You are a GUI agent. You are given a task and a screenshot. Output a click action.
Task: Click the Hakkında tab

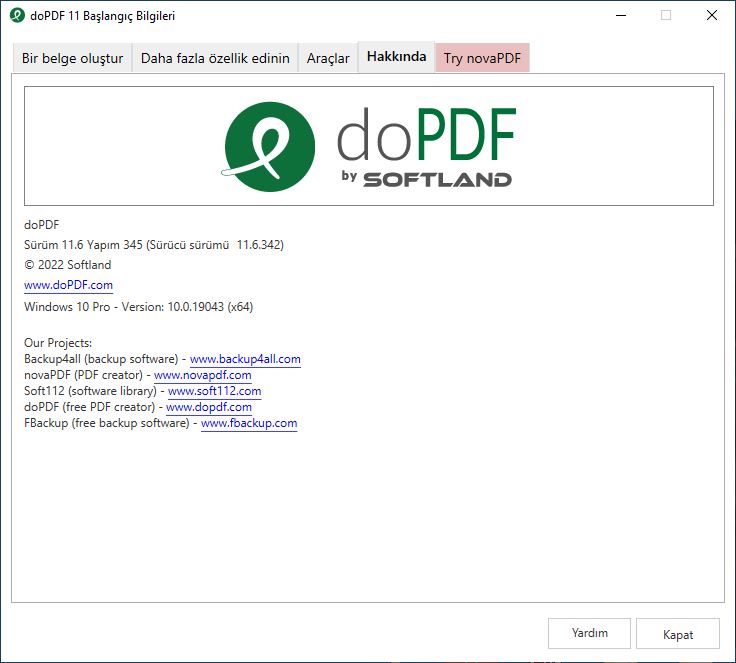click(x=397, y=57)
